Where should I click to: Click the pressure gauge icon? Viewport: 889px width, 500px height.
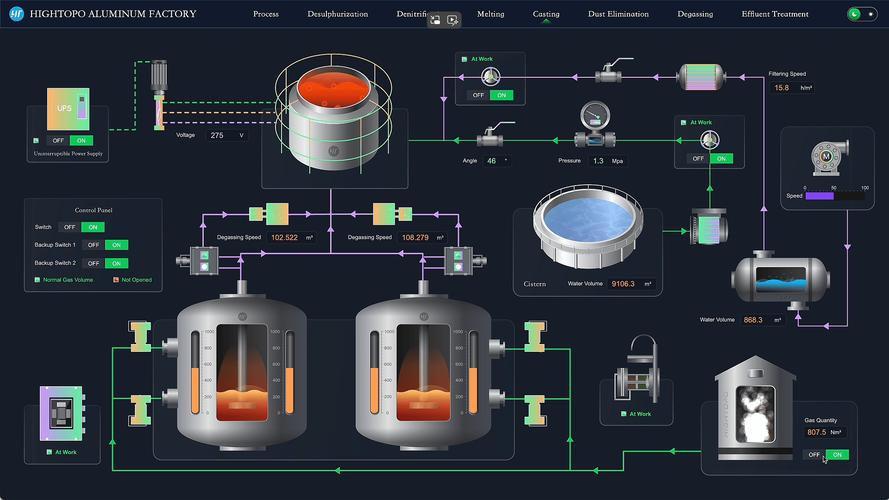[x=595, y=124]
